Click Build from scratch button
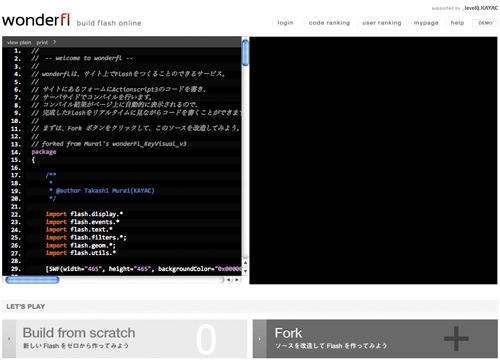Image resolution: width=500 pixels, height=362 pixels. coord(125,339)
